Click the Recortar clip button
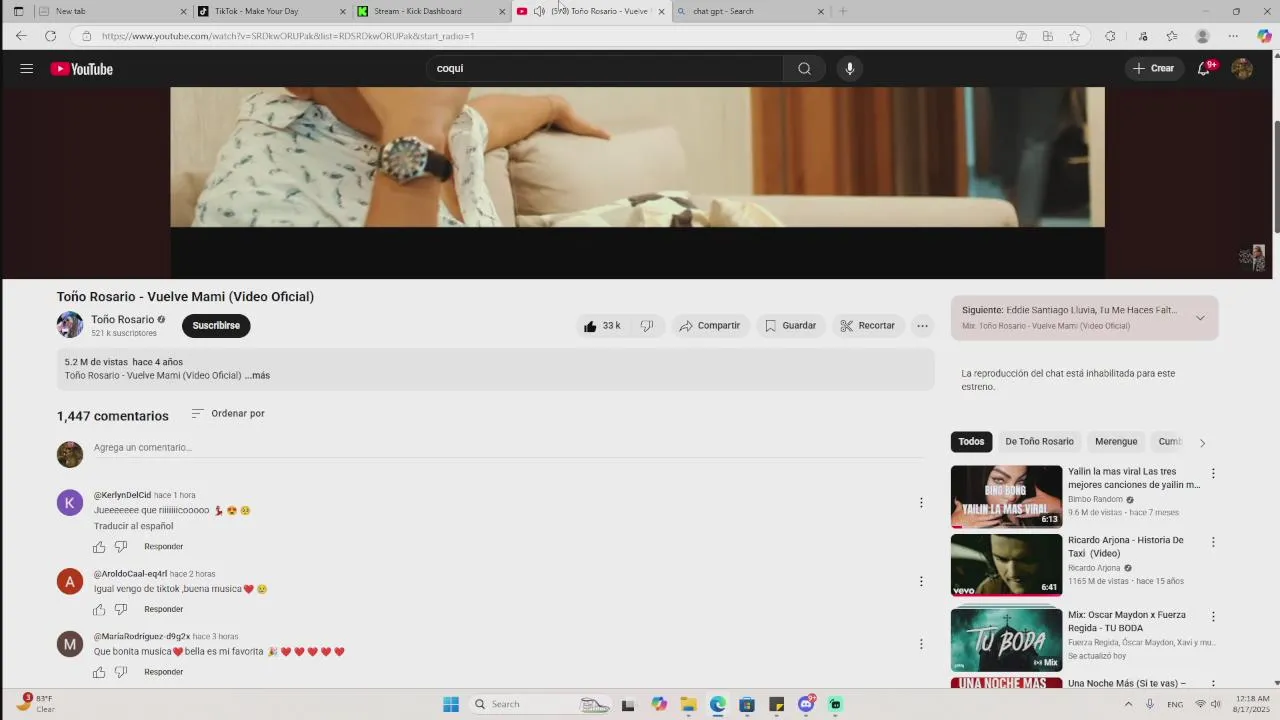 pos(867,326)
